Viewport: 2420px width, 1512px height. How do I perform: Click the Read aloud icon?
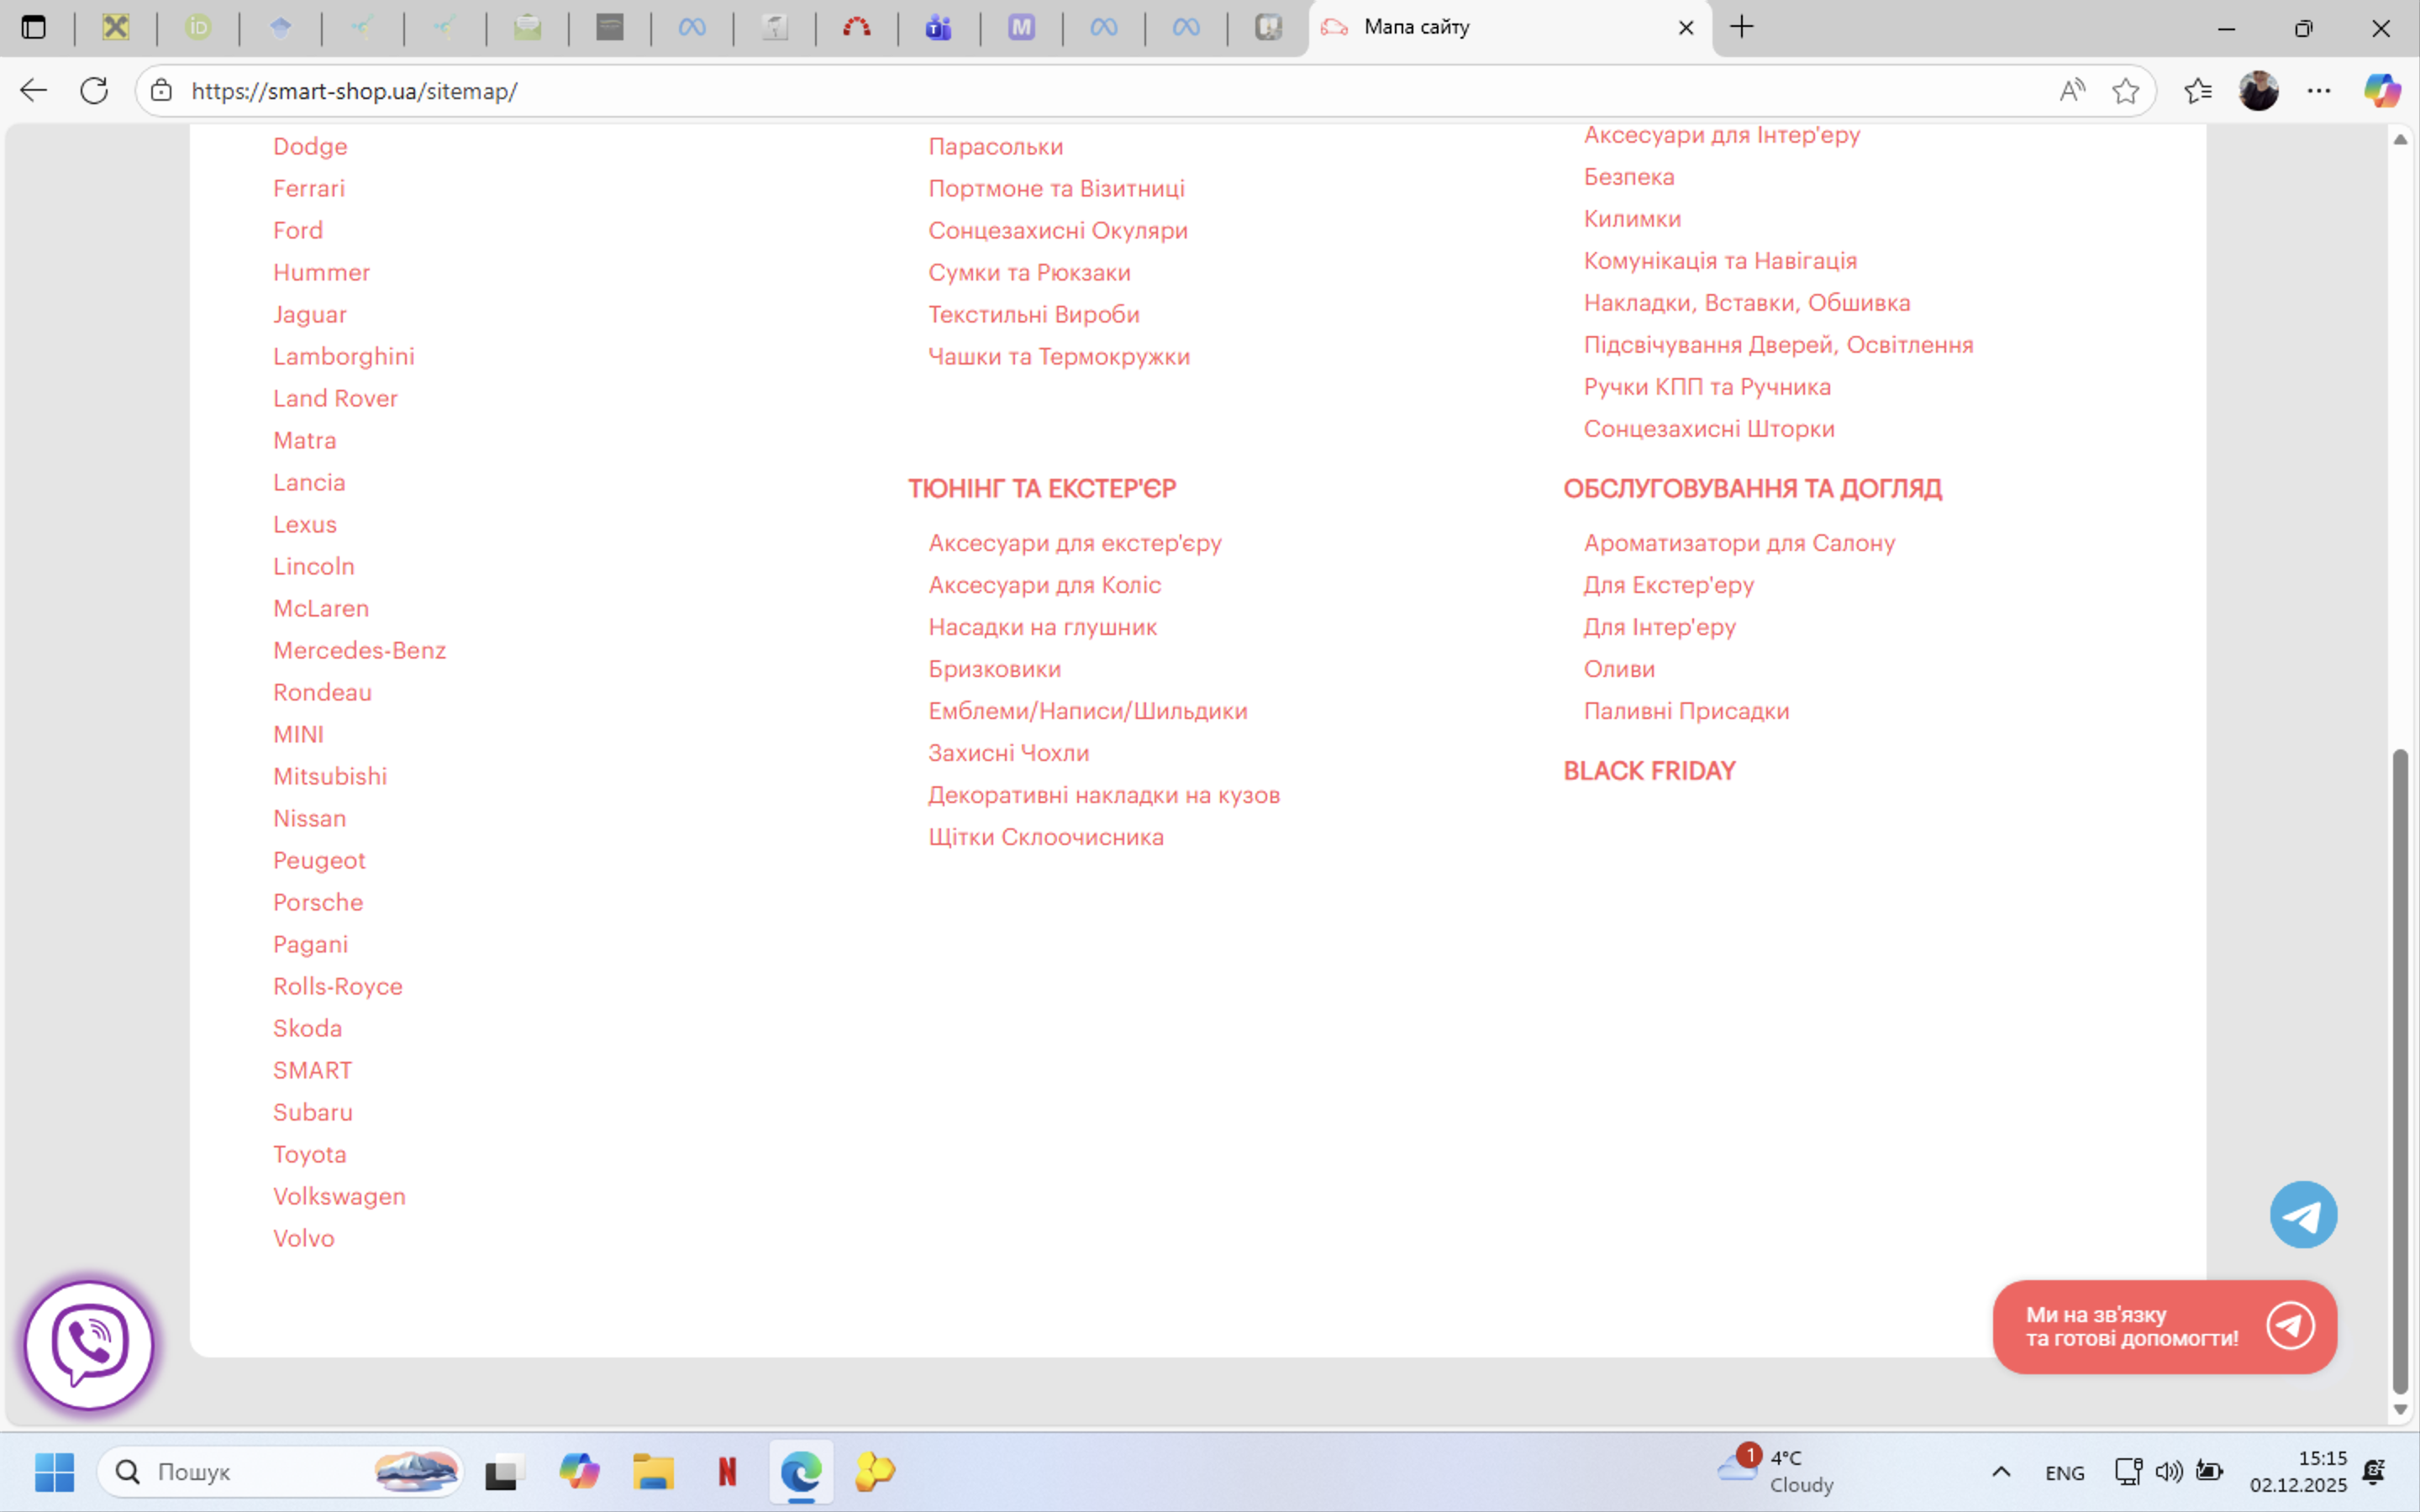tap(2072, 91)
